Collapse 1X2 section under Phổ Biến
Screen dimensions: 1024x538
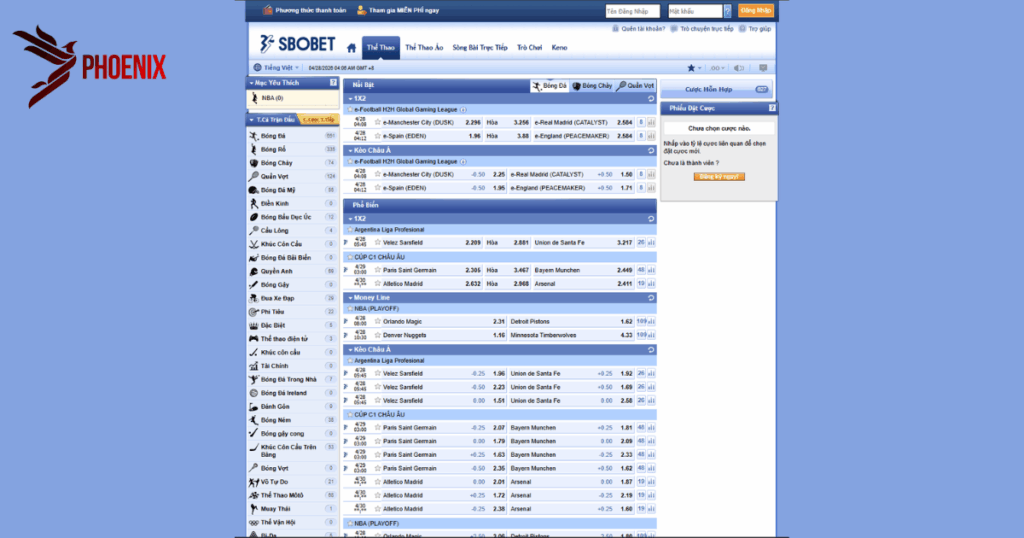350,219
